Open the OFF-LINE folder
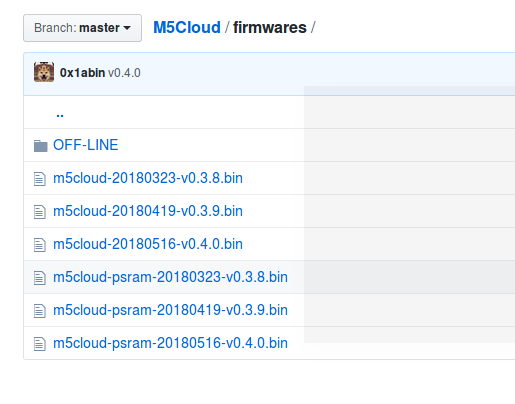Image resolution: width=515 pixels, height=404 pixels. click(86, 145)
